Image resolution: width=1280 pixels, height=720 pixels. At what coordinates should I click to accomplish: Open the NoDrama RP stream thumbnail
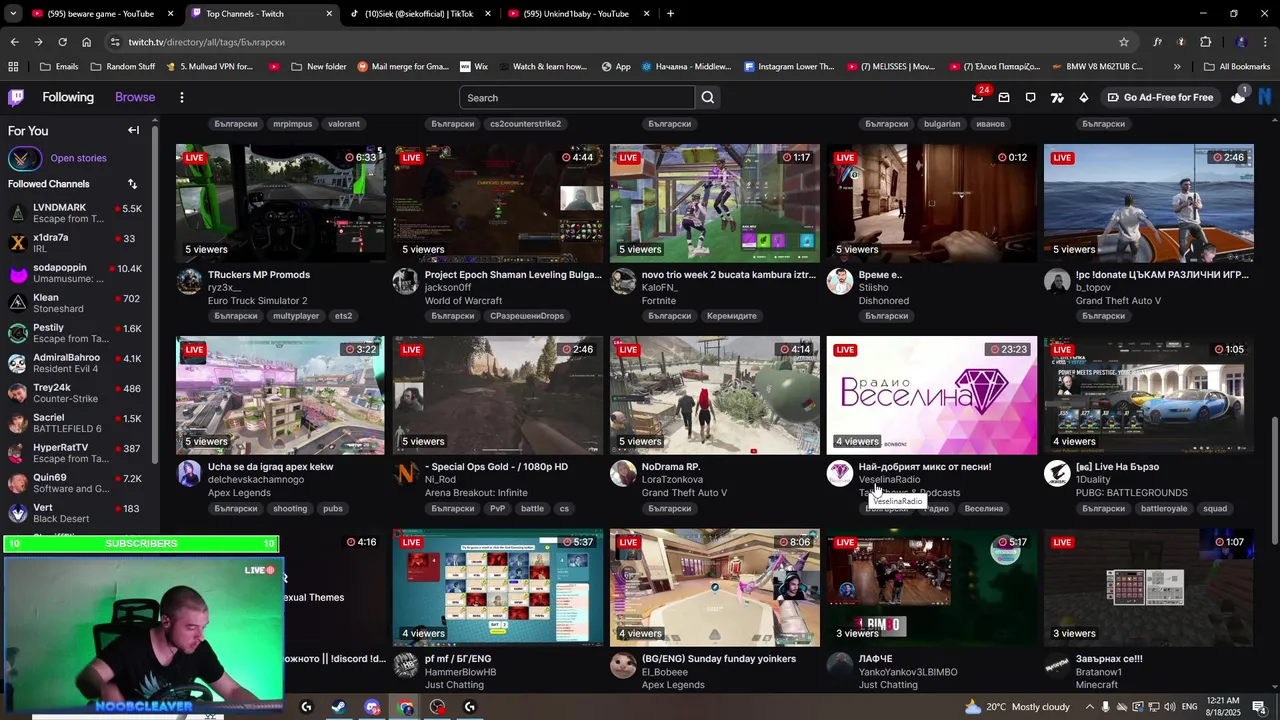[x=715, y=395]
